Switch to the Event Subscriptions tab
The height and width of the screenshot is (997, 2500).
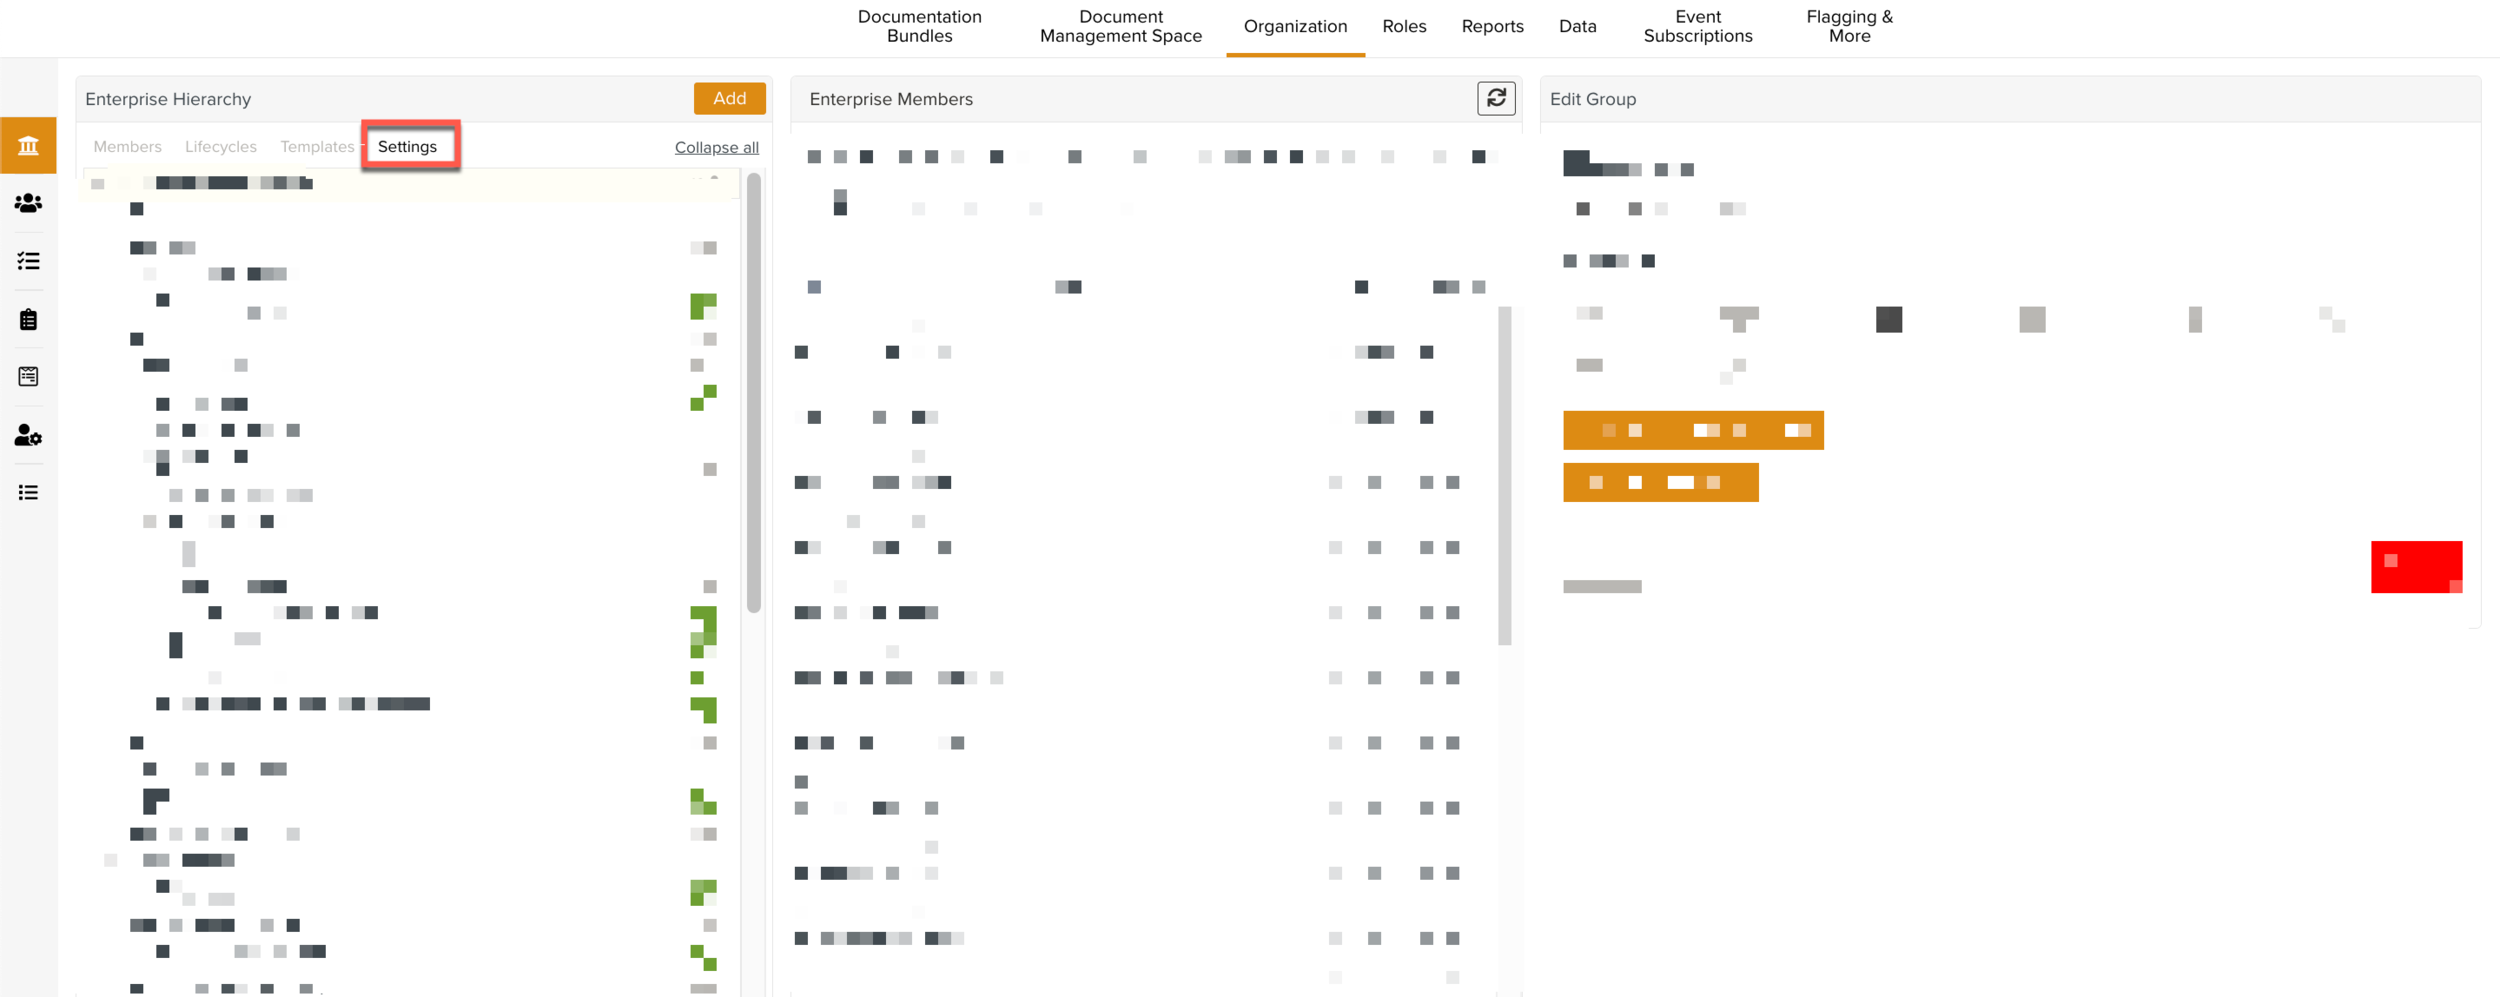click(x=1697, y=27)
